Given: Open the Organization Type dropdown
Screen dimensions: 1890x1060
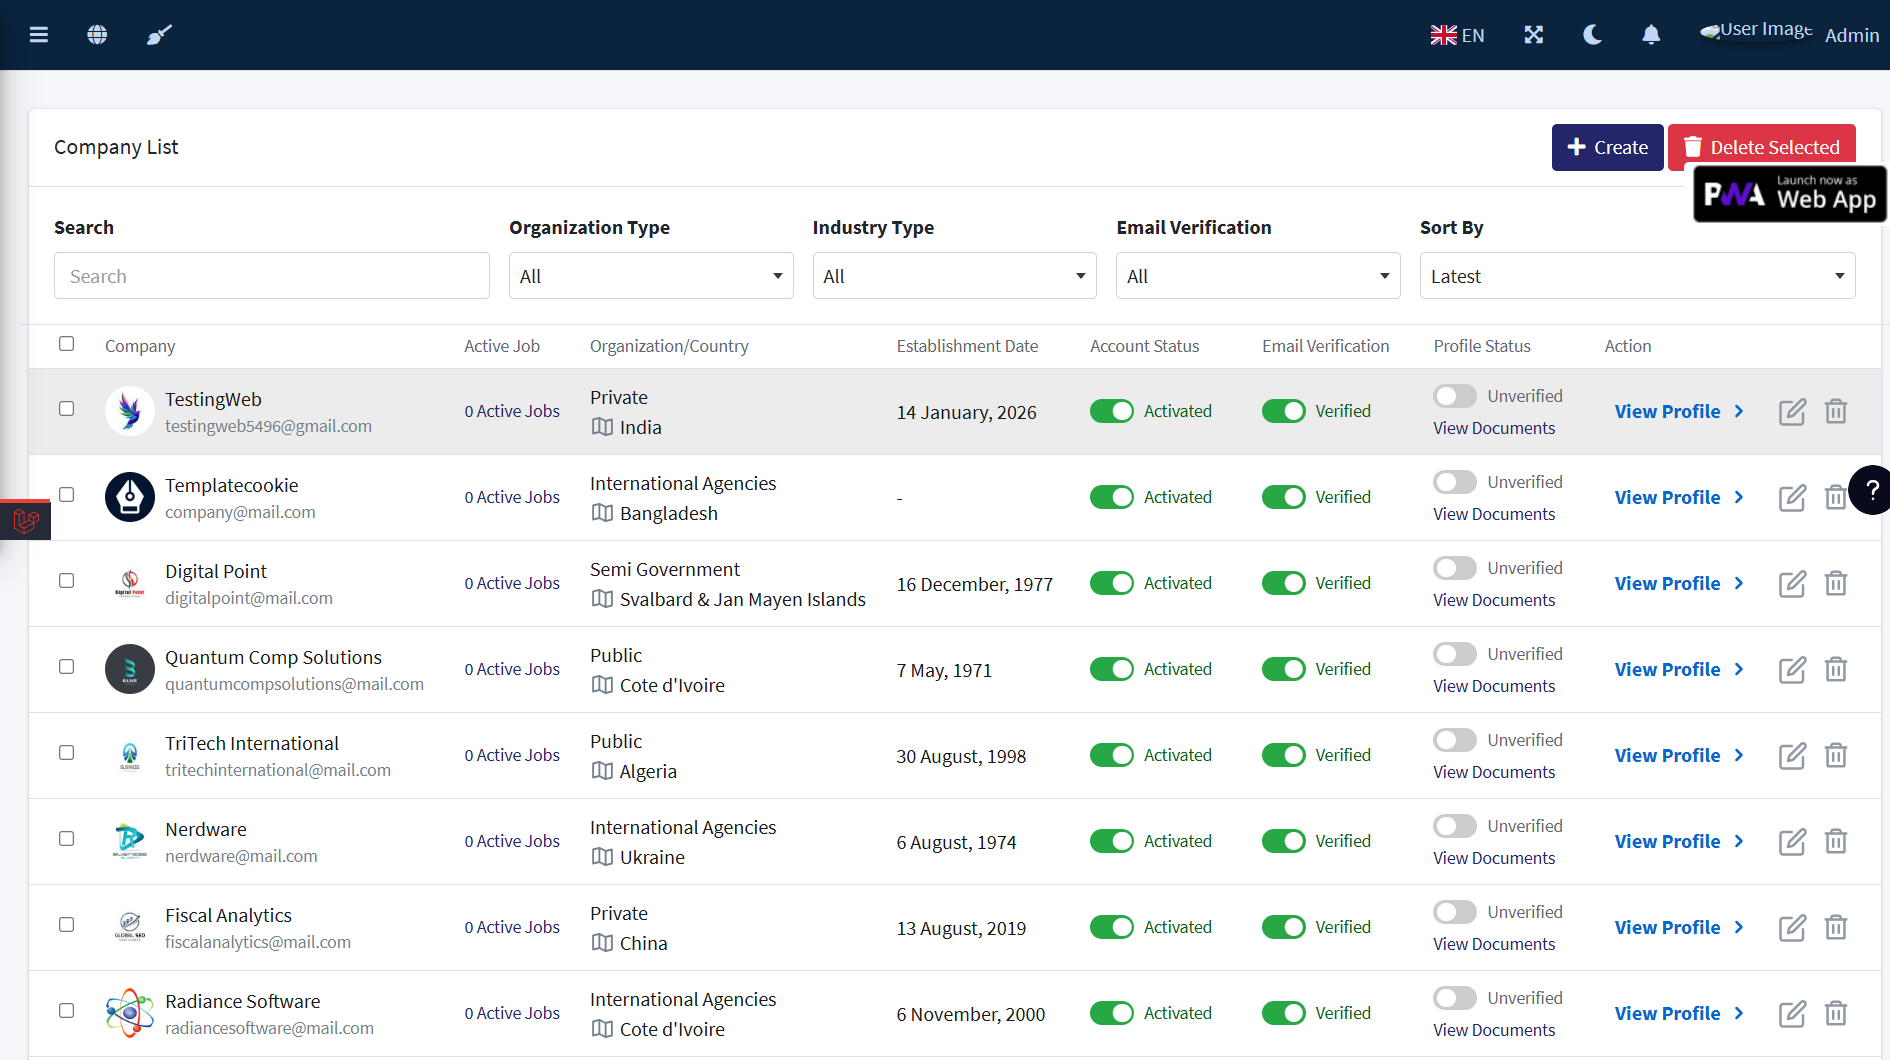Looking at the screenshot, I should [x=651, y=276].
